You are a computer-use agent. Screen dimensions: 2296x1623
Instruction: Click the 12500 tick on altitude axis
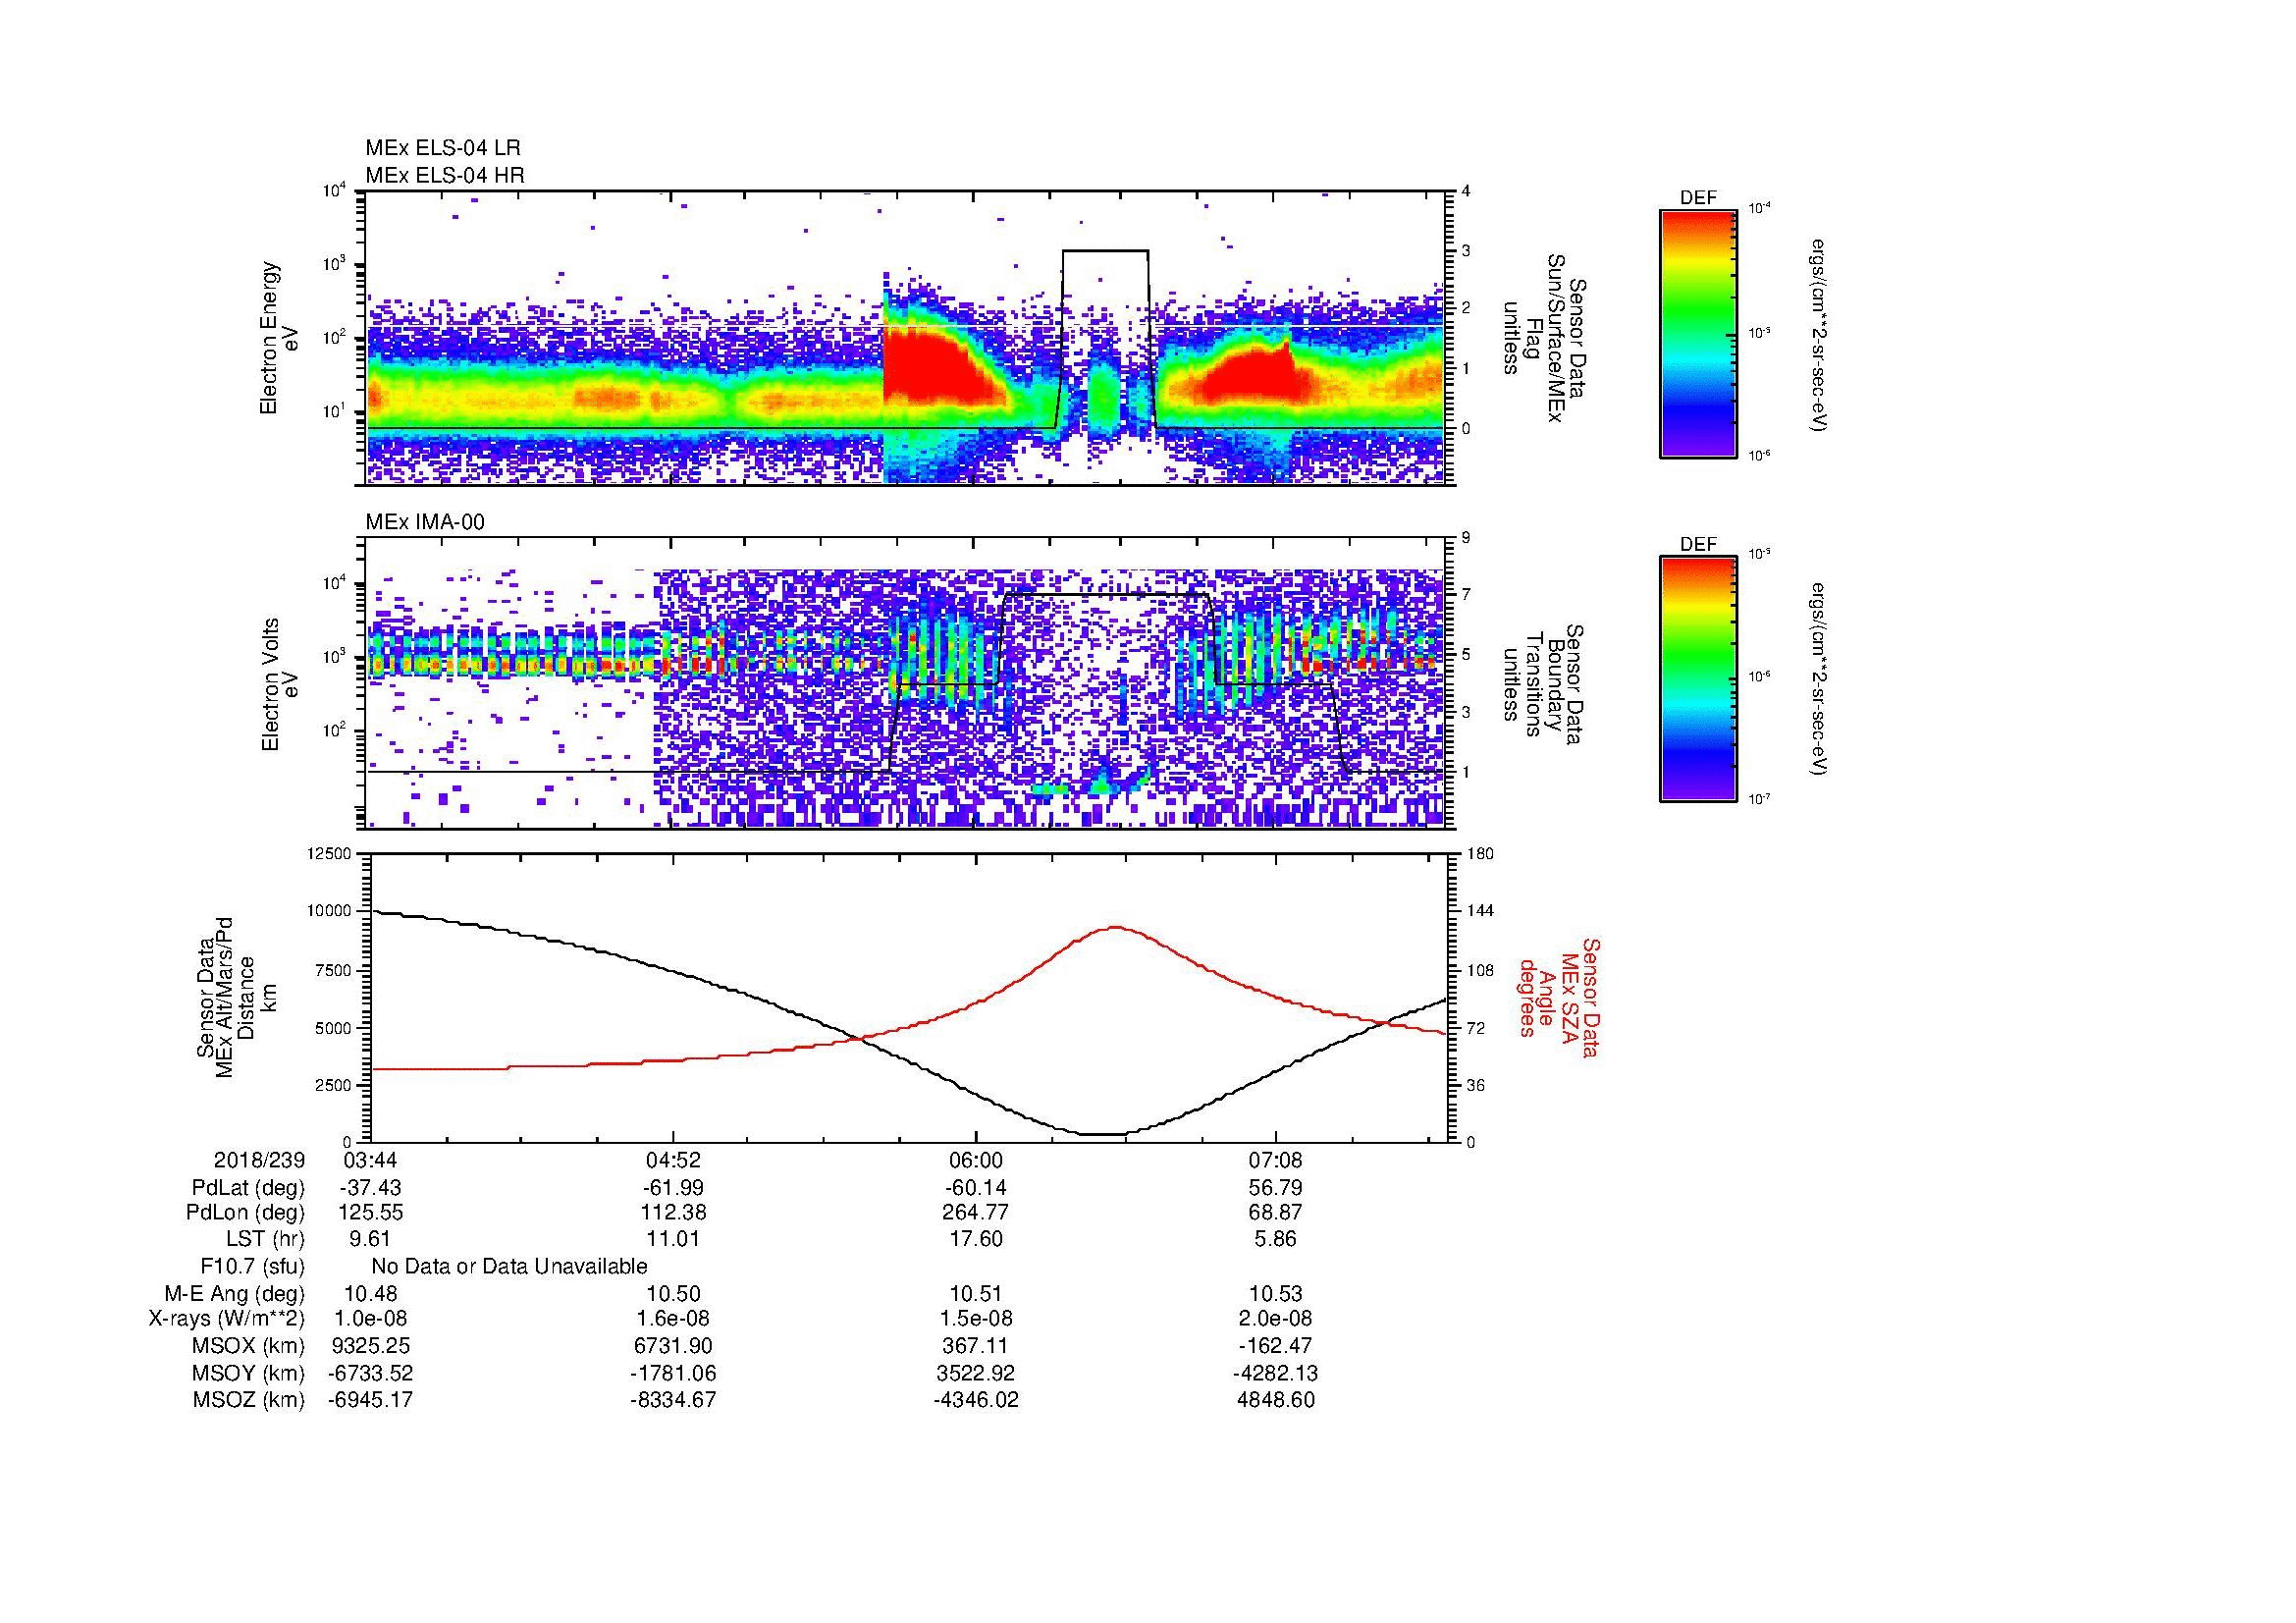coord(328,853)
